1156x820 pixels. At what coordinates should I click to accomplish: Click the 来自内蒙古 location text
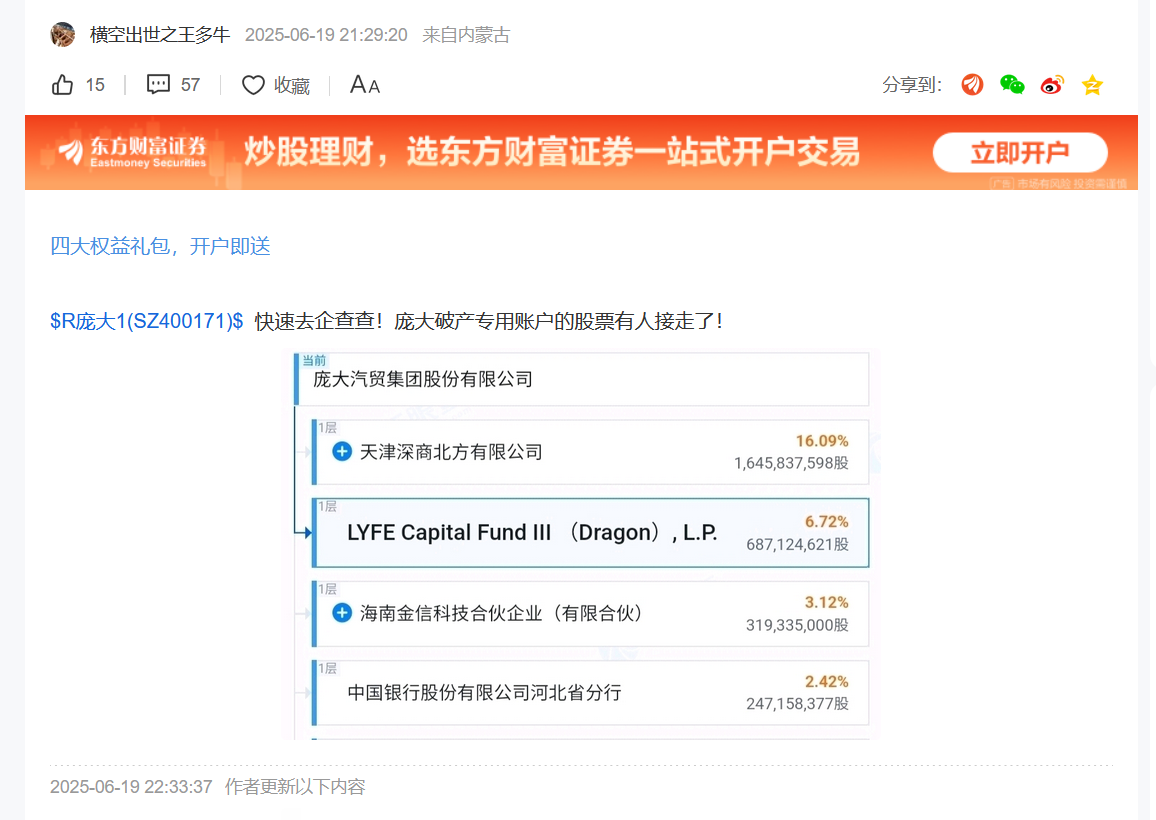click(466, 35)
